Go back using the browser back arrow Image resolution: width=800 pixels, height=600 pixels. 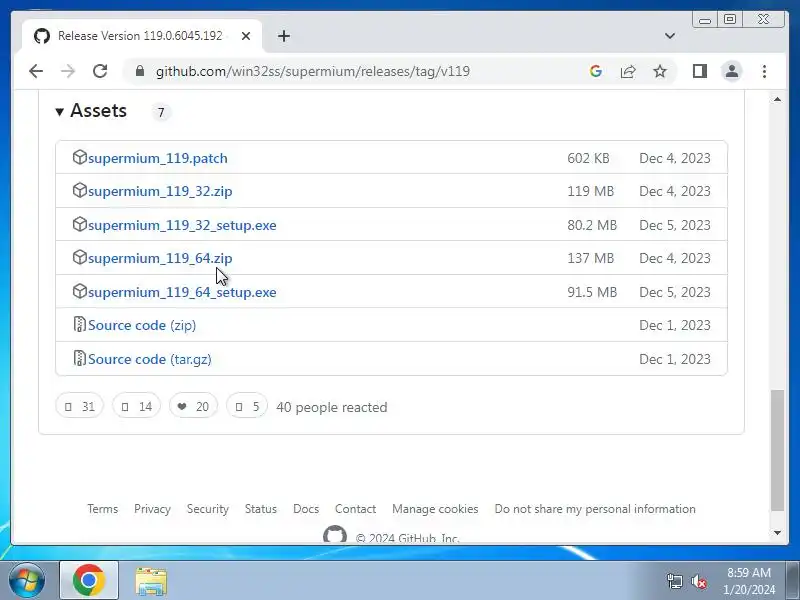(x=36, y=71)
